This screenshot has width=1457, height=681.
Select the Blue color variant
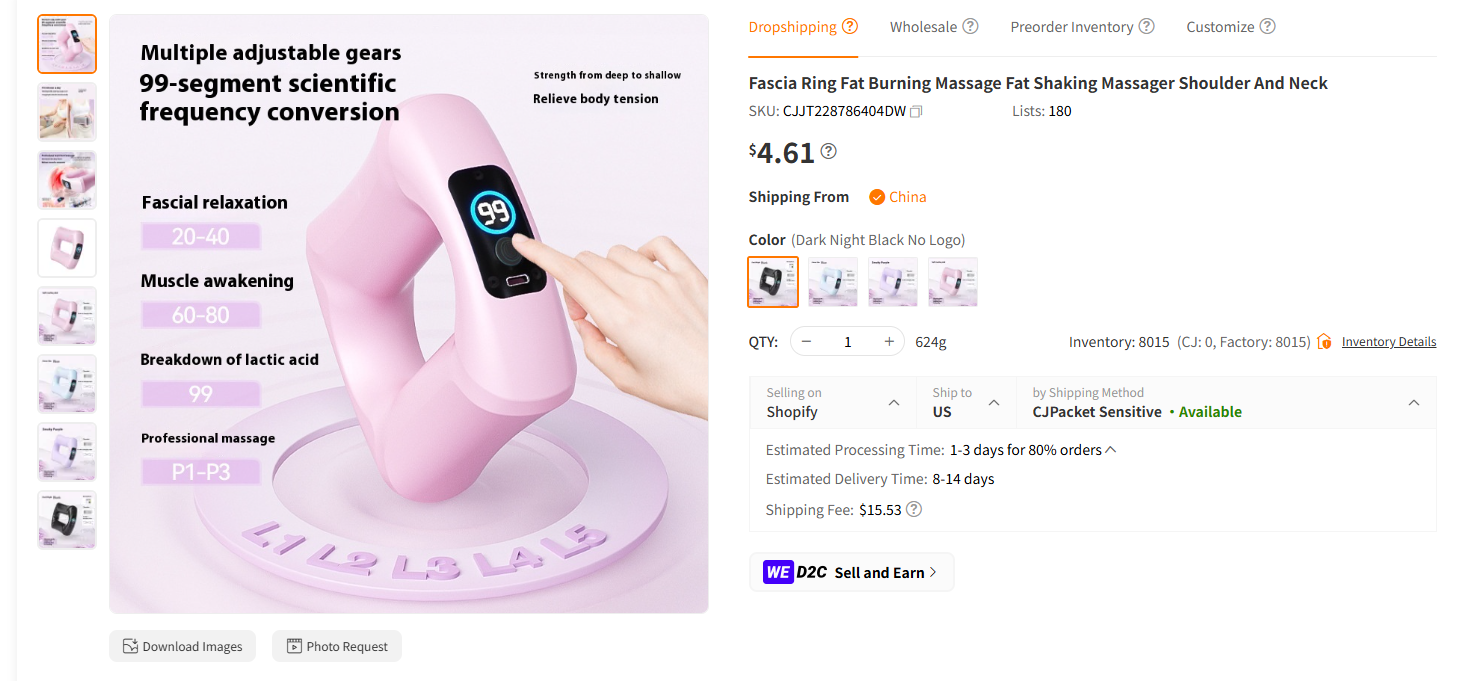point(833,282)
